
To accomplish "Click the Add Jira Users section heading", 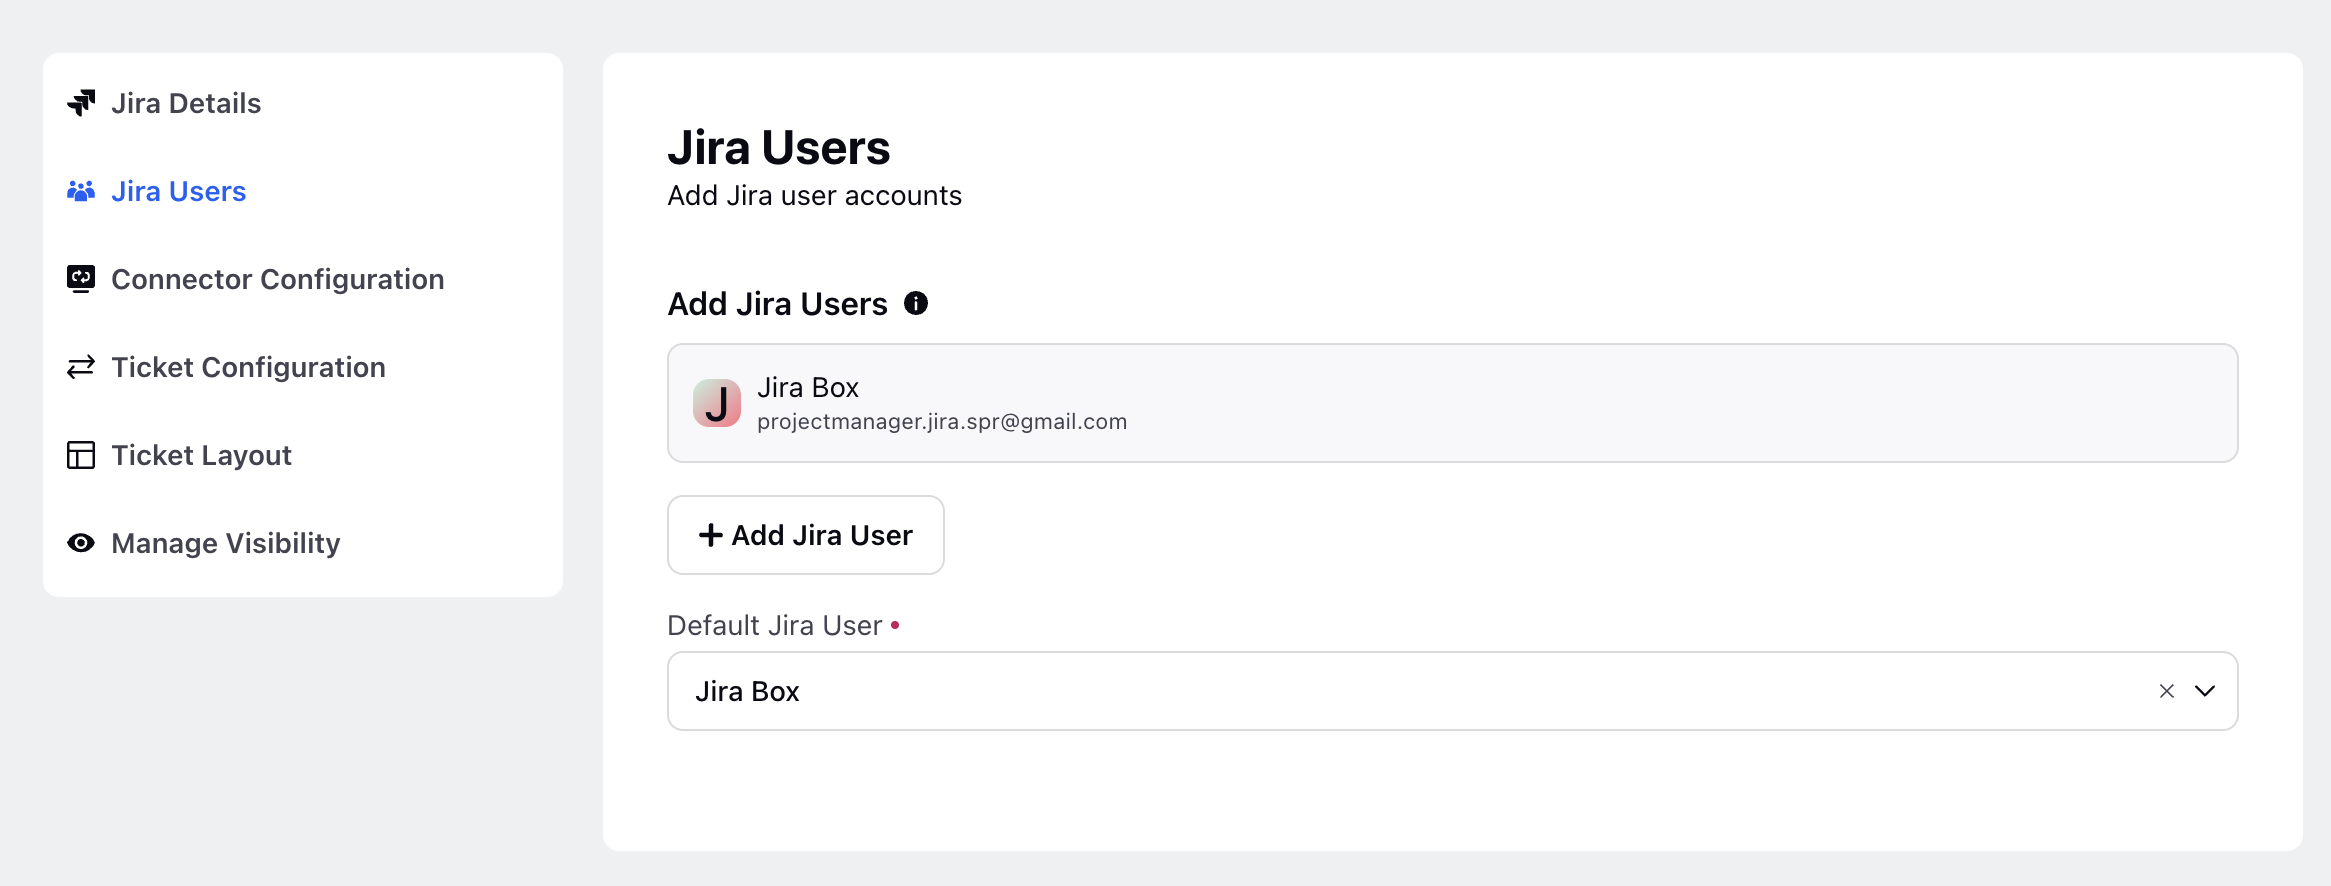I will click(x=778, y=304).
